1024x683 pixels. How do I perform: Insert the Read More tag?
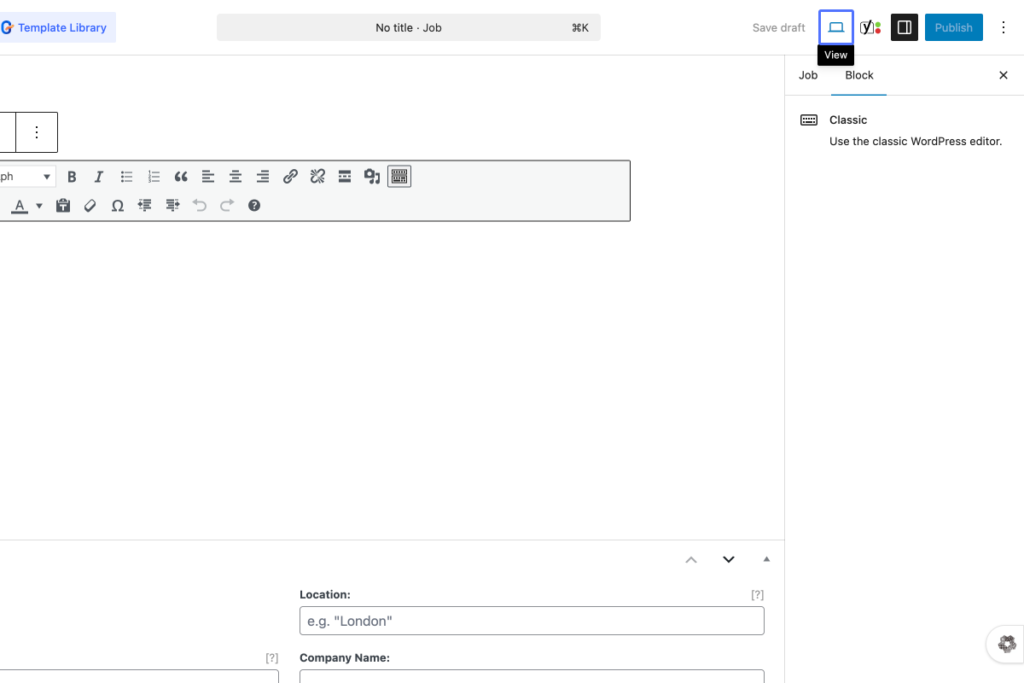[344, 176]
